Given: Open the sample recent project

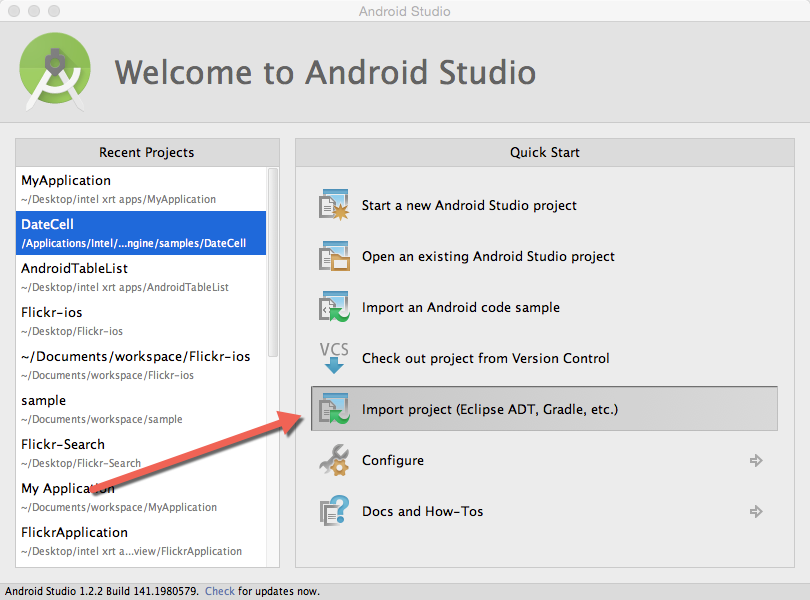Looking at the screenshot, I should (x=141, y=409).
